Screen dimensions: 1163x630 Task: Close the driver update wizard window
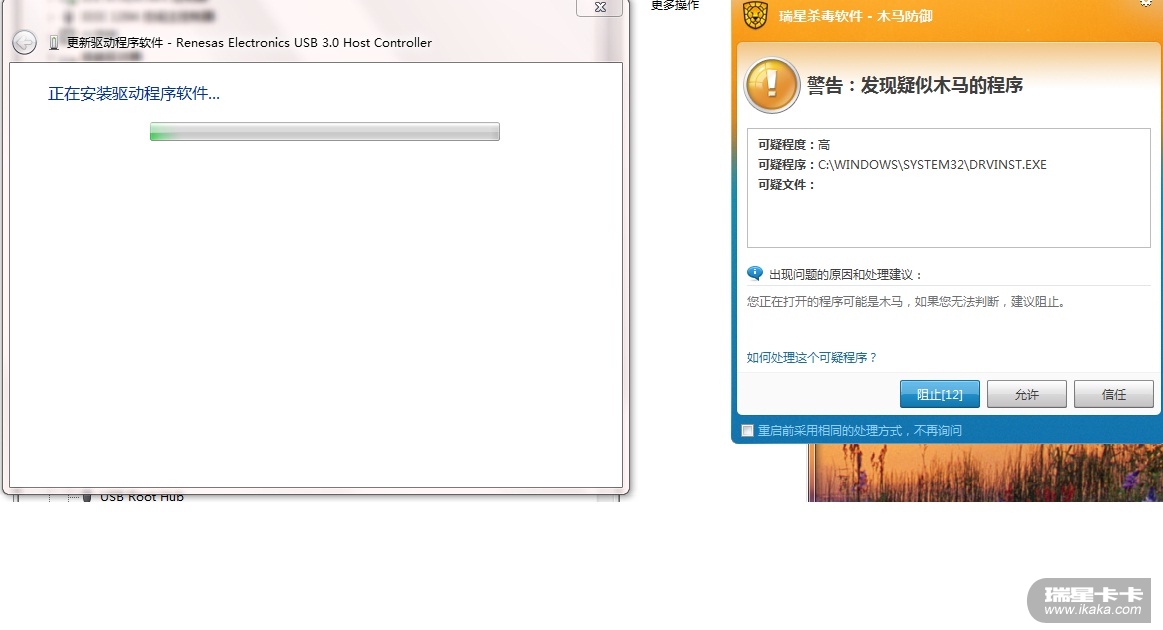[x=599, y=7]
